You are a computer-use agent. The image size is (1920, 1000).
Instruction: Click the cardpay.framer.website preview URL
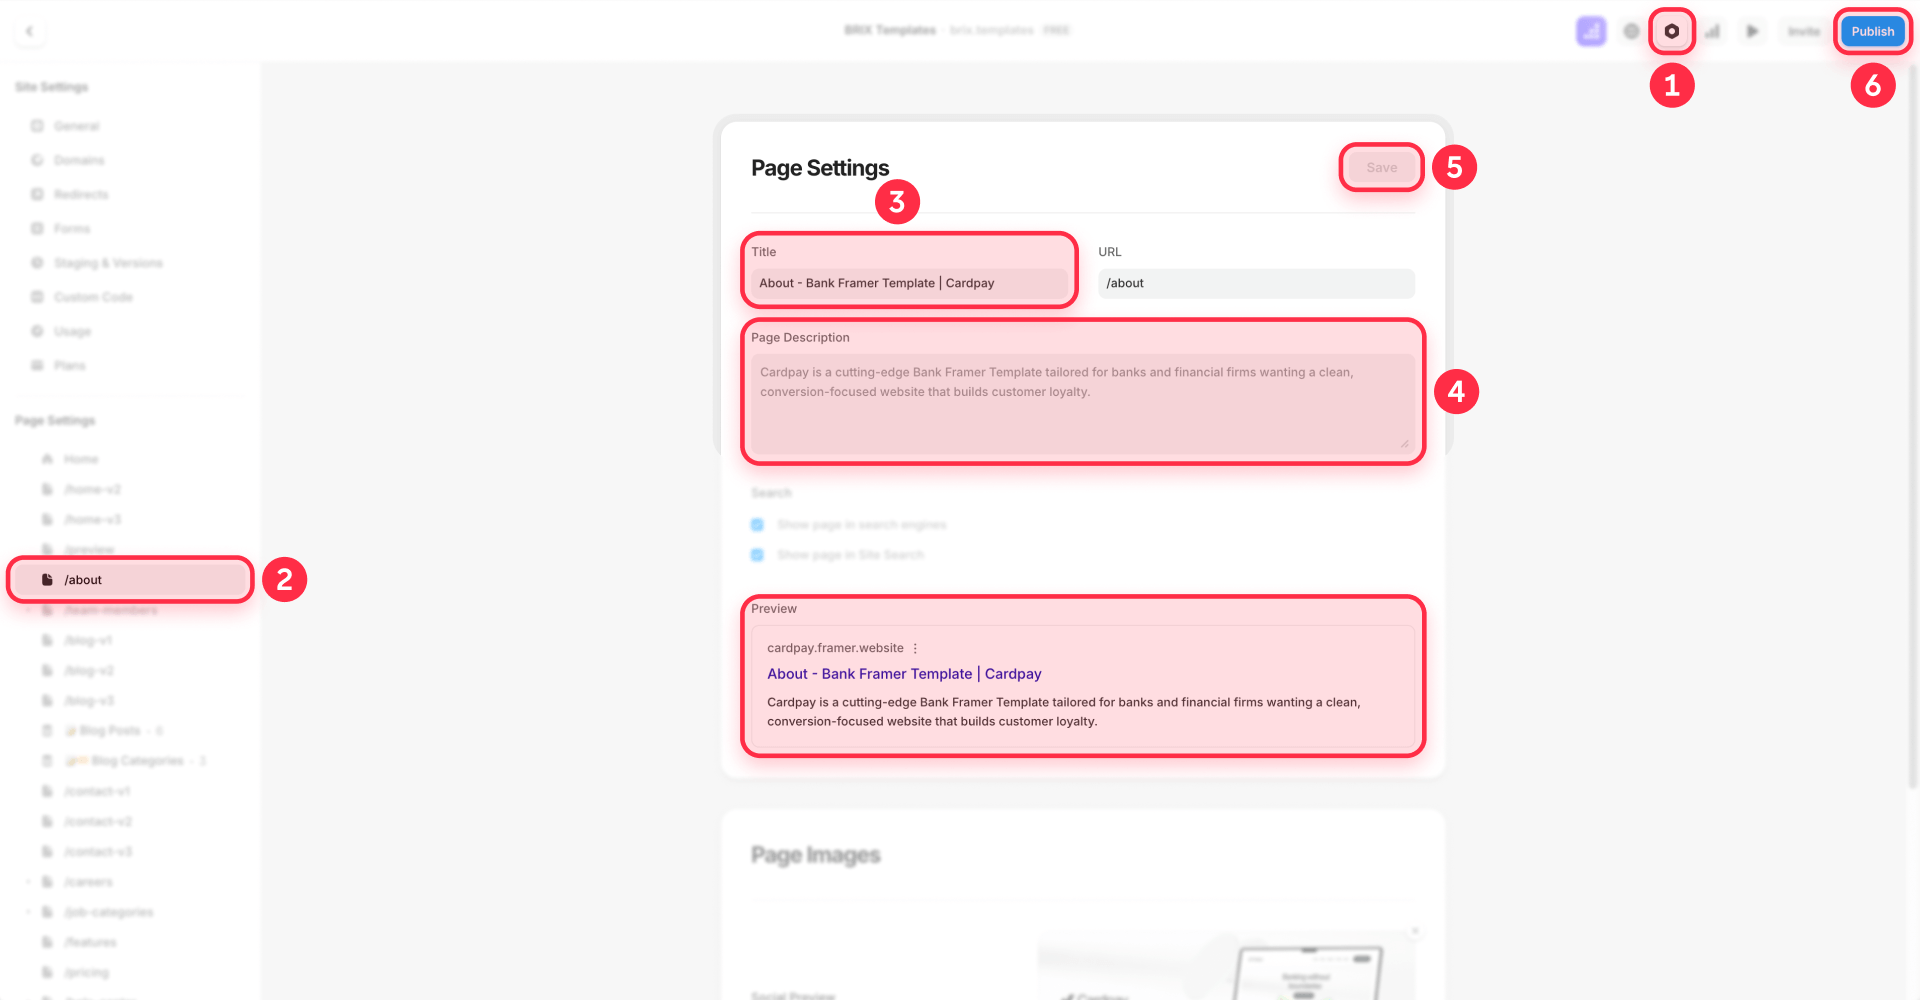pyautogui.click(x=835, y=648)
